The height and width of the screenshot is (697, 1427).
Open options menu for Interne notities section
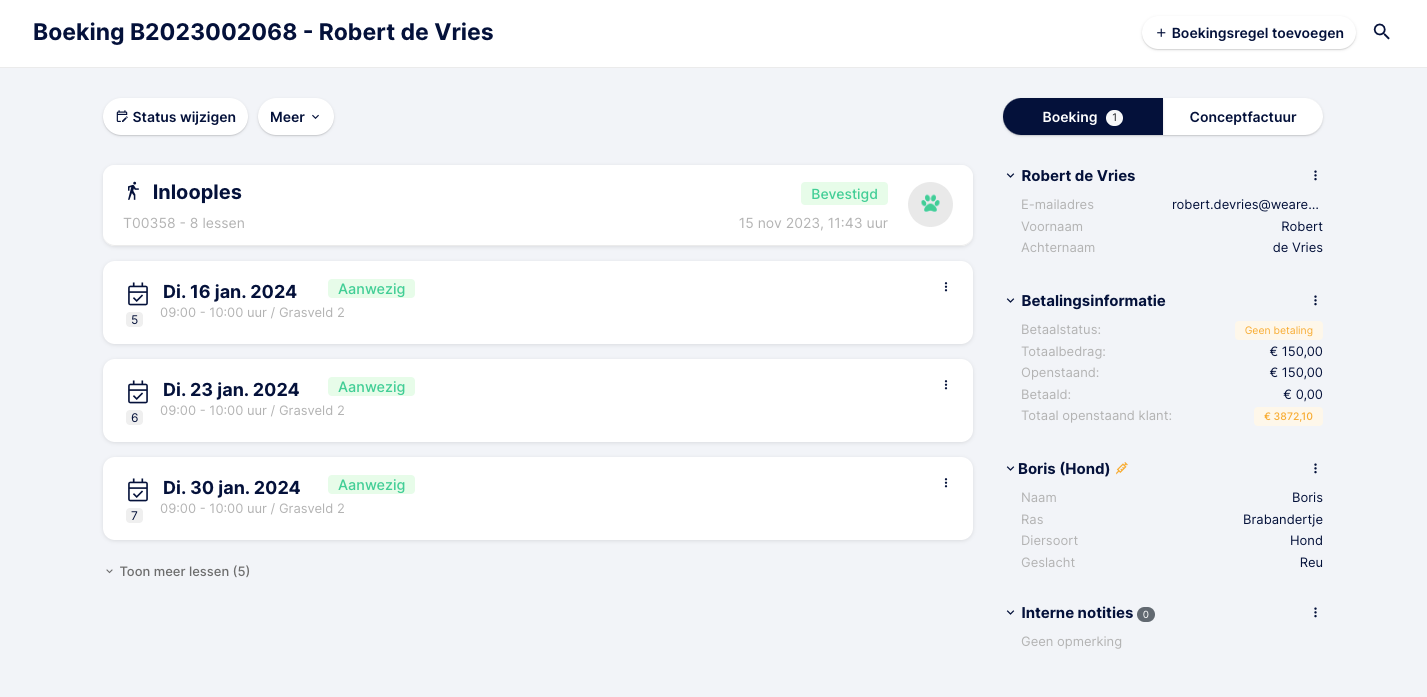[x=1315, y=613]
